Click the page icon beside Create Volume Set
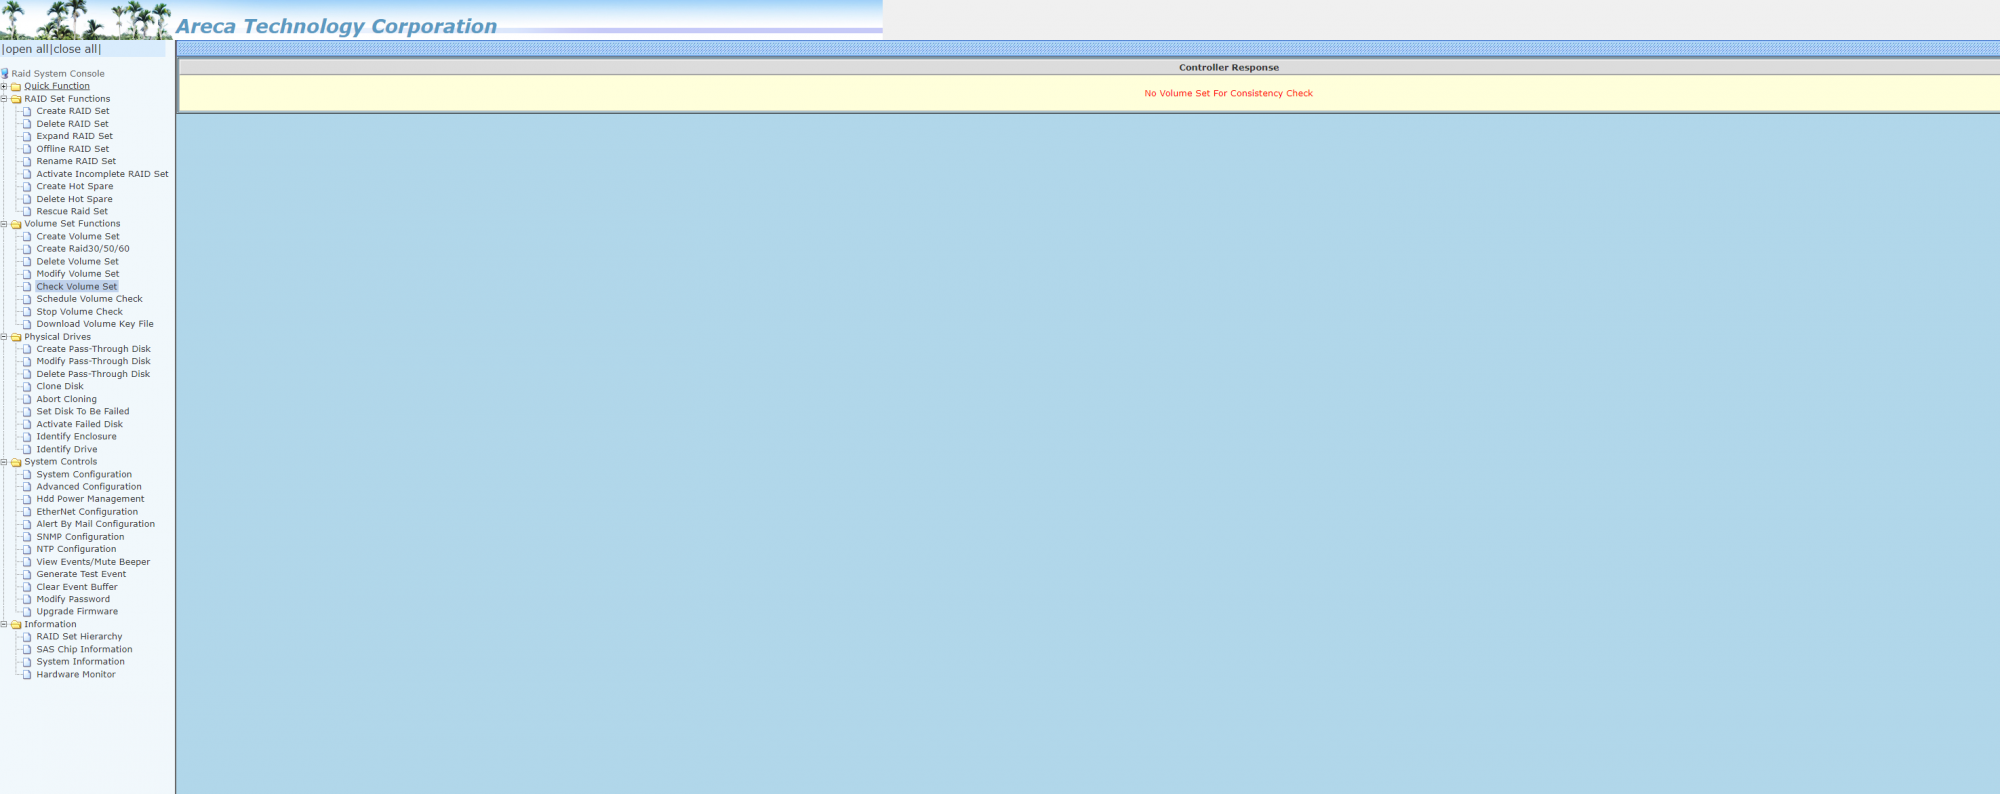2000x794 pixels. pos(28,237)
